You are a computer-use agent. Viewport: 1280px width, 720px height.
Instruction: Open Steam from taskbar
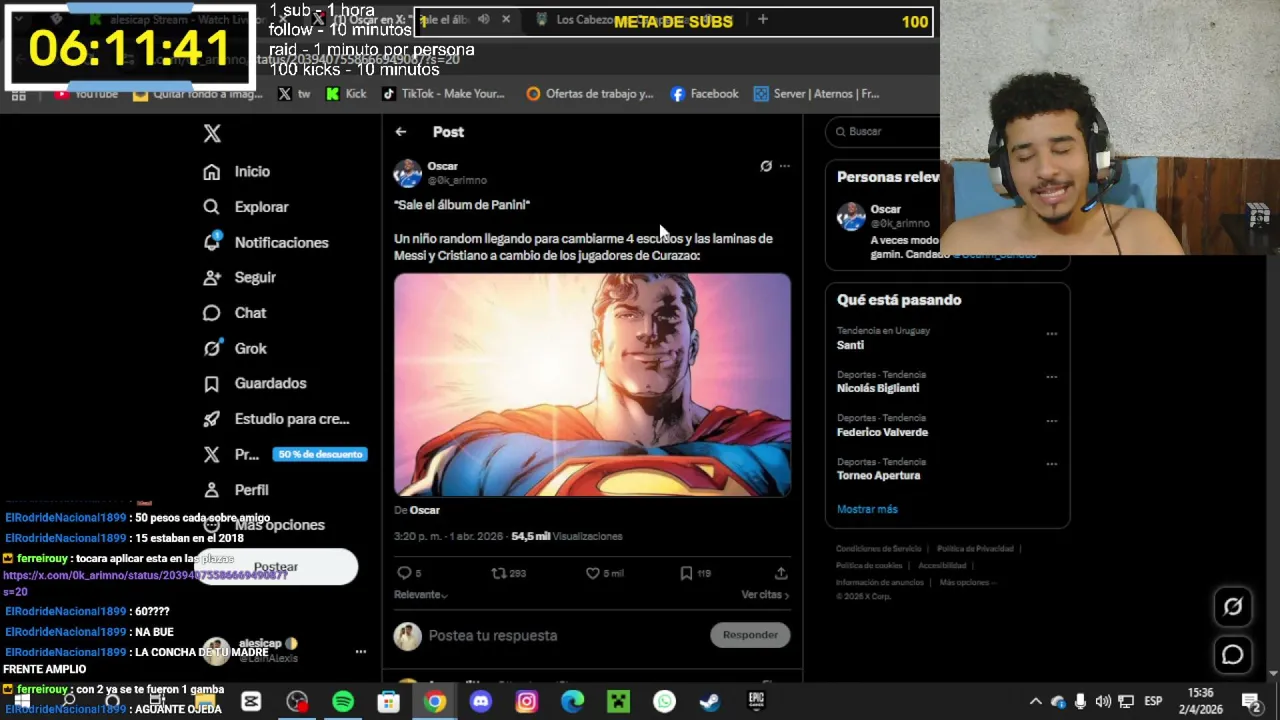[710, 702]
